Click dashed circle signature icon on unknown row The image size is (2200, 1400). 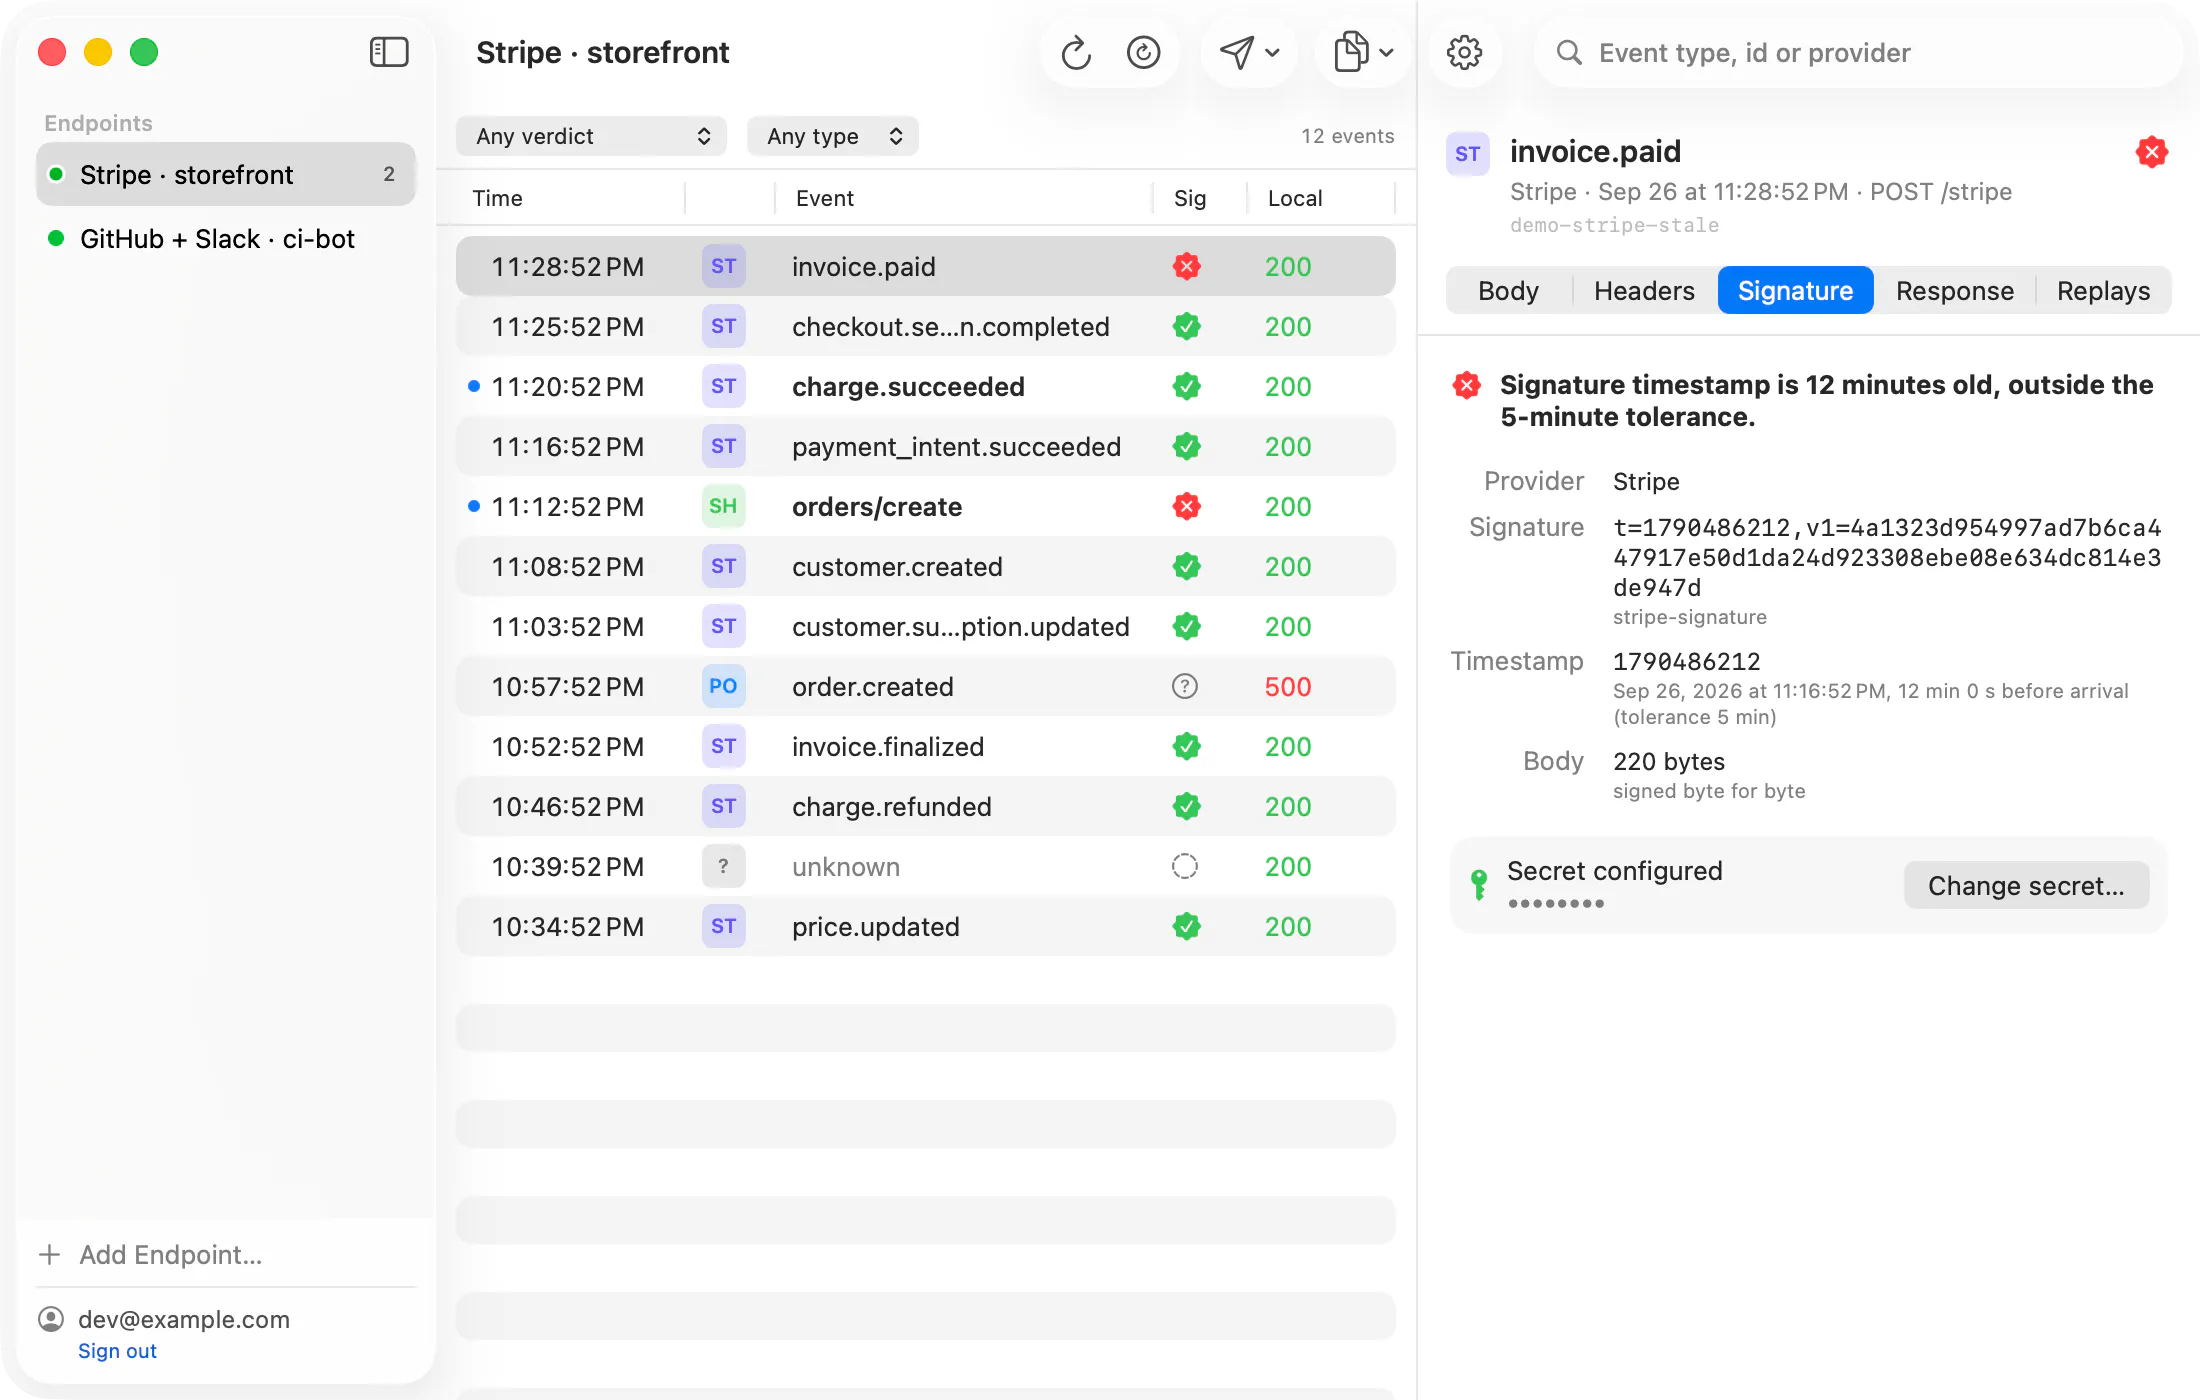coord(1185,866)
